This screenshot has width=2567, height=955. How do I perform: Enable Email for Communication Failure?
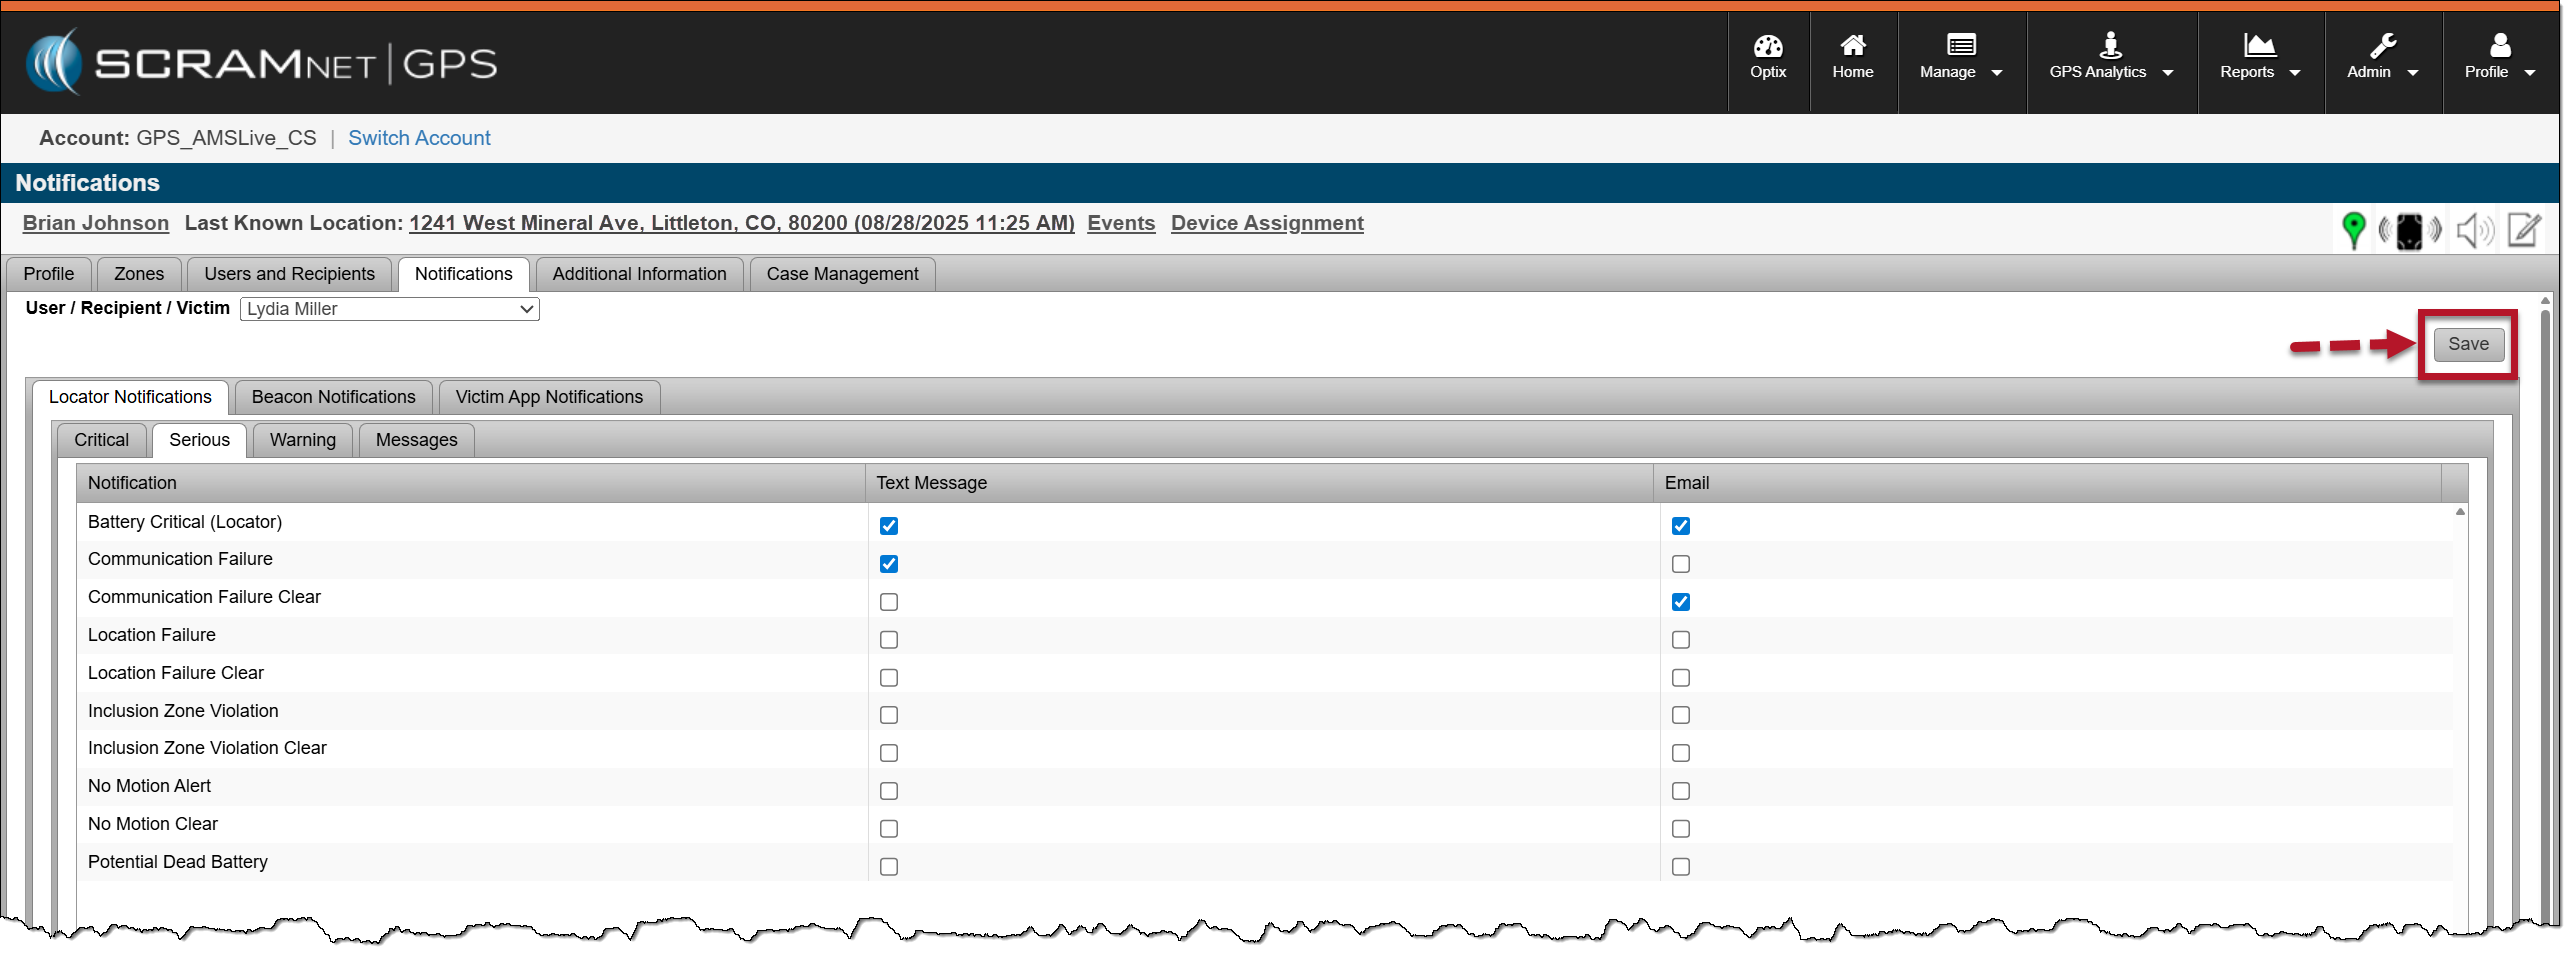[1680, 564]
